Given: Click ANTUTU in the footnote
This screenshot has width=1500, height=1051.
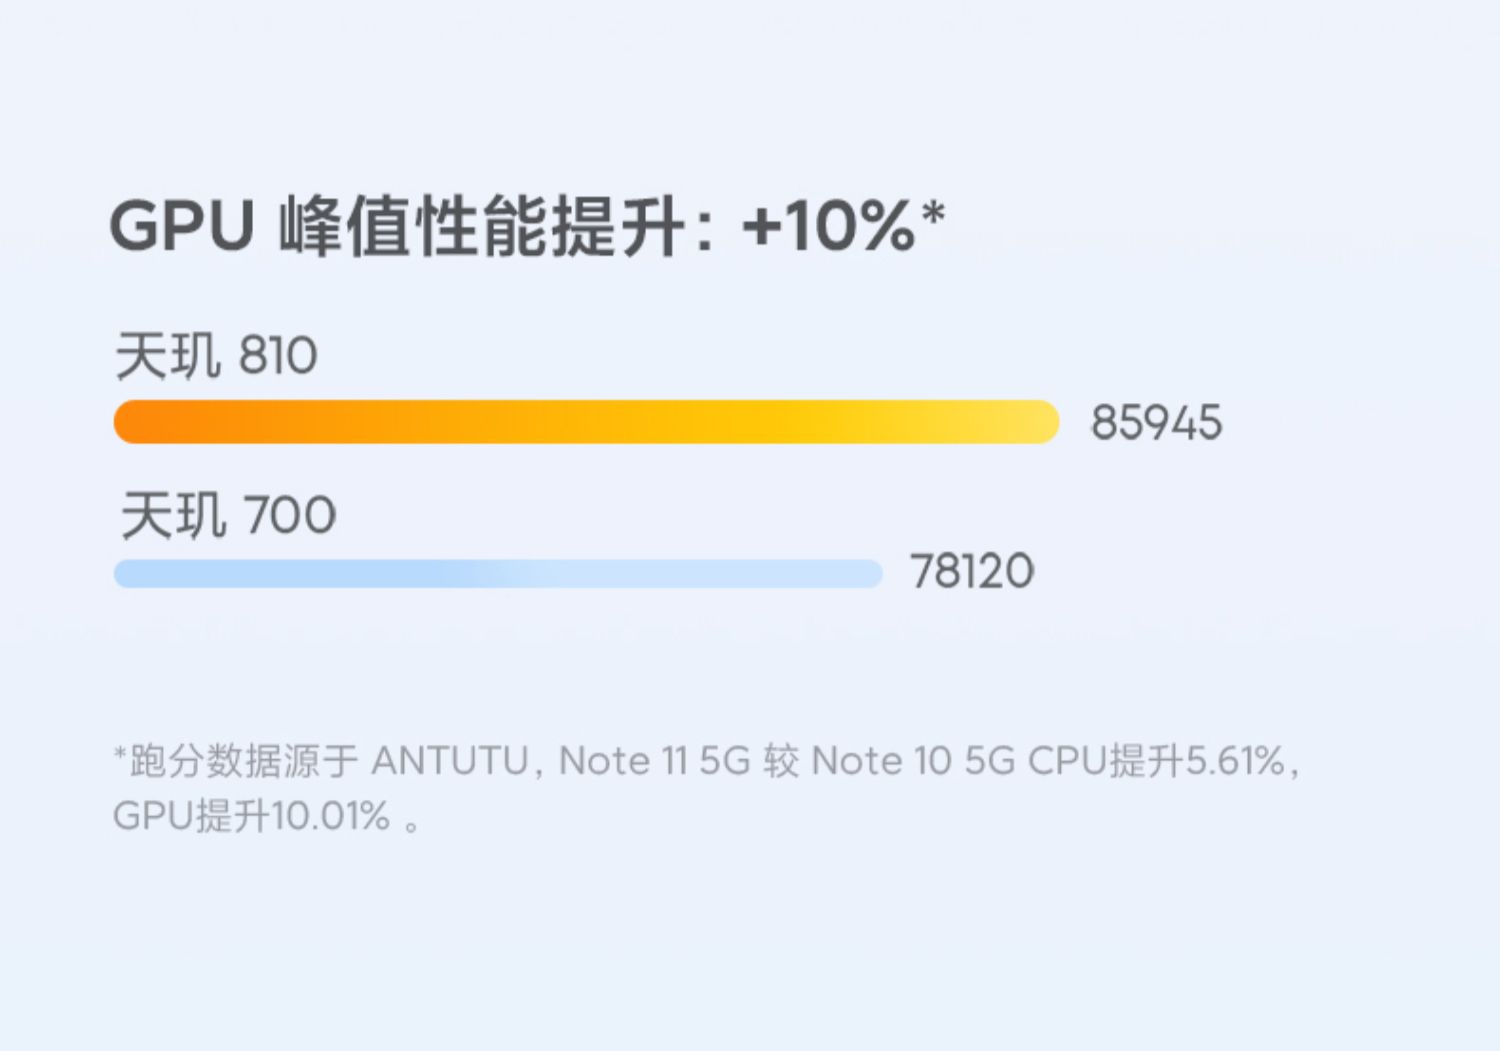Looking at the screenshot, I should pos(449,762).
